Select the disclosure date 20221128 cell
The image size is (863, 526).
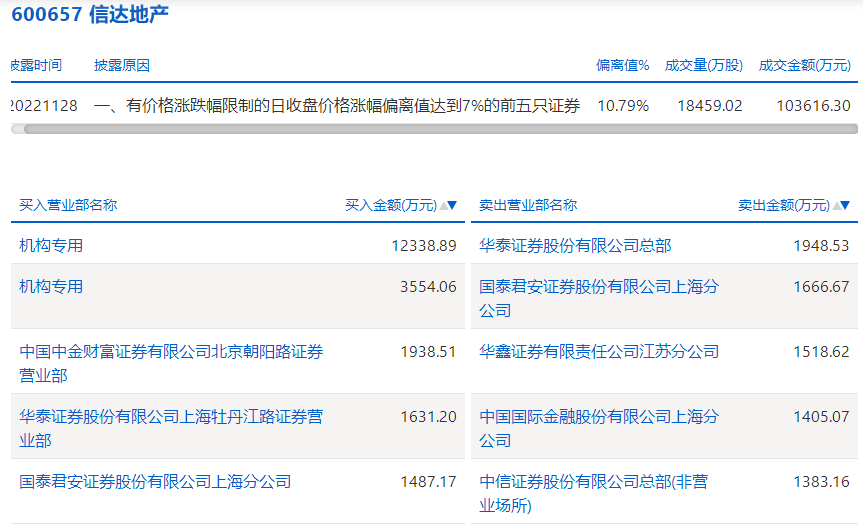point(44,106)
